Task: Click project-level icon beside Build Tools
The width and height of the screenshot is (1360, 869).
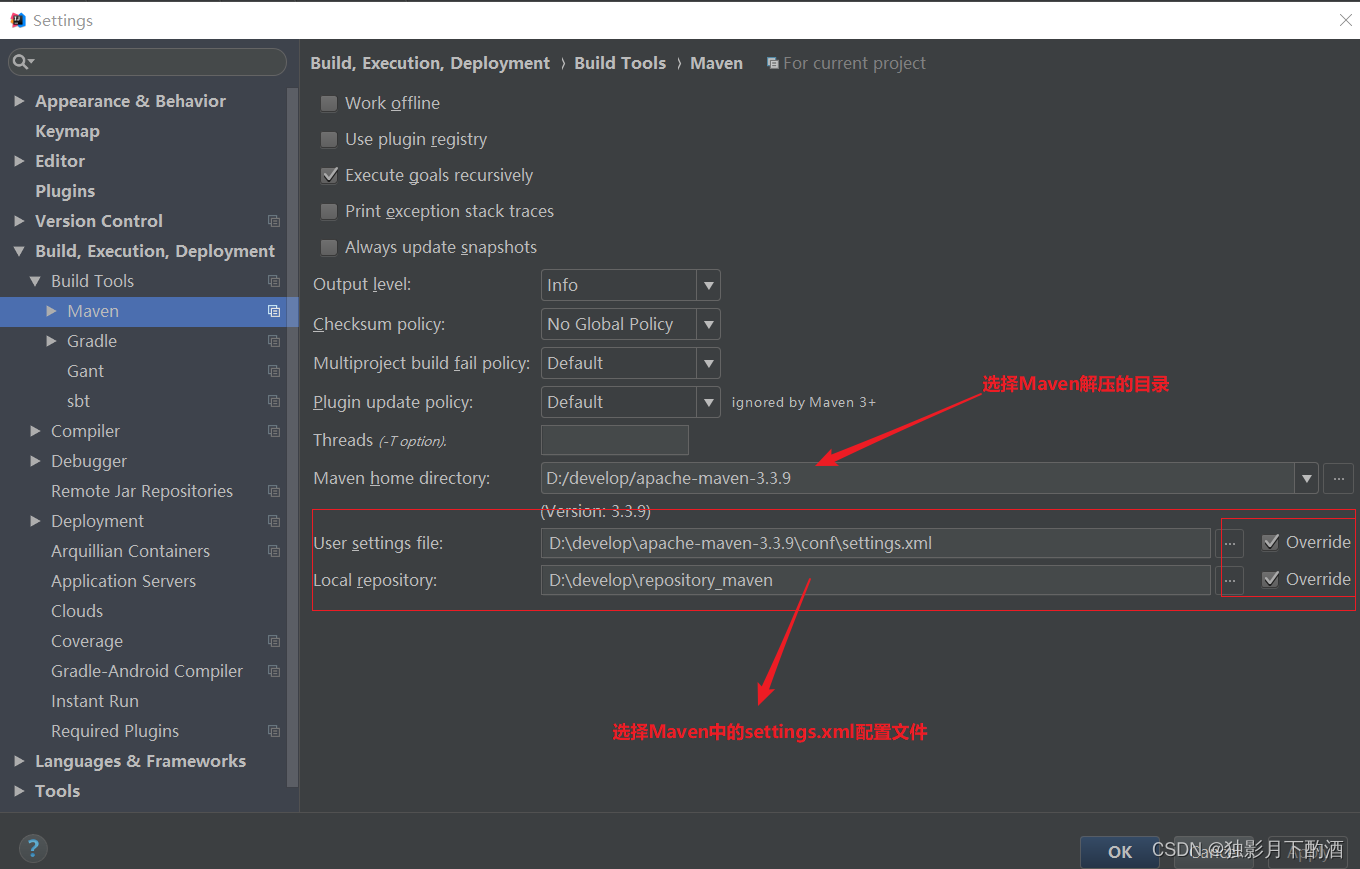Action: pos(274,281)
